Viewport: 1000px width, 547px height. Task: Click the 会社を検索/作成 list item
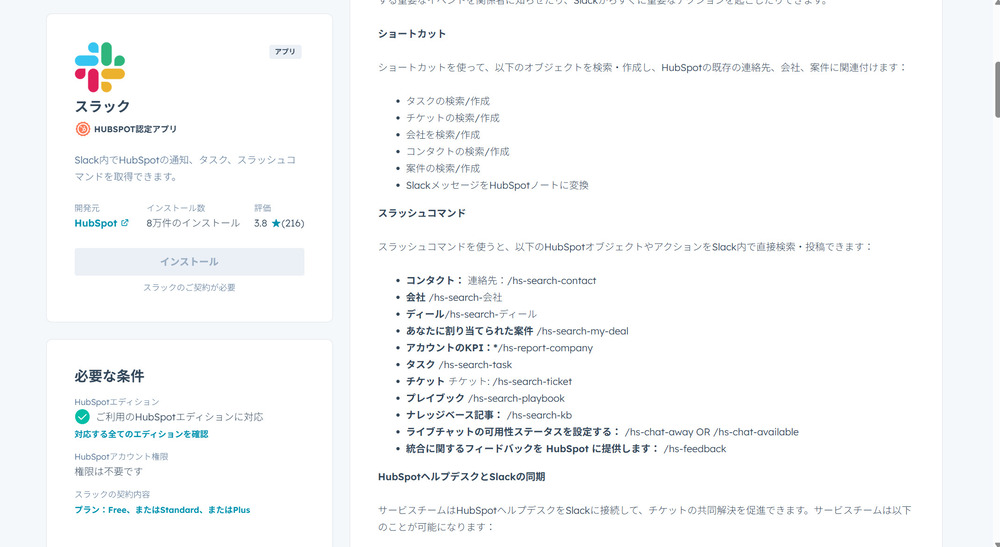coord(443,135)
